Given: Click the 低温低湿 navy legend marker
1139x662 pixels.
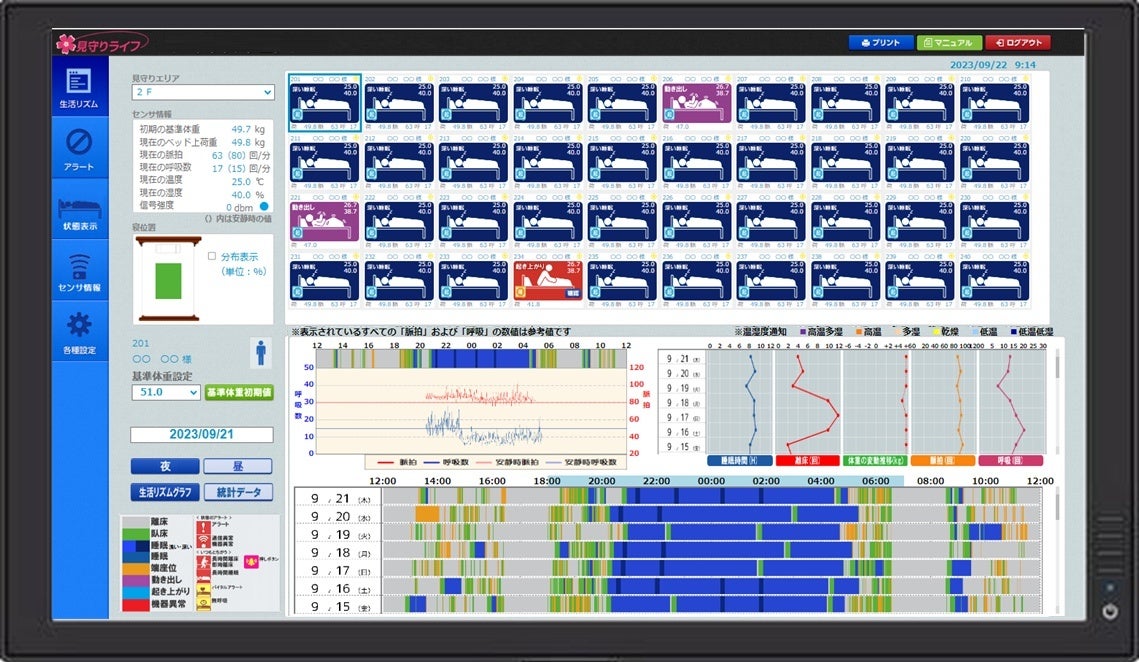Looking at the screenshot, I should pos(1014,331).
